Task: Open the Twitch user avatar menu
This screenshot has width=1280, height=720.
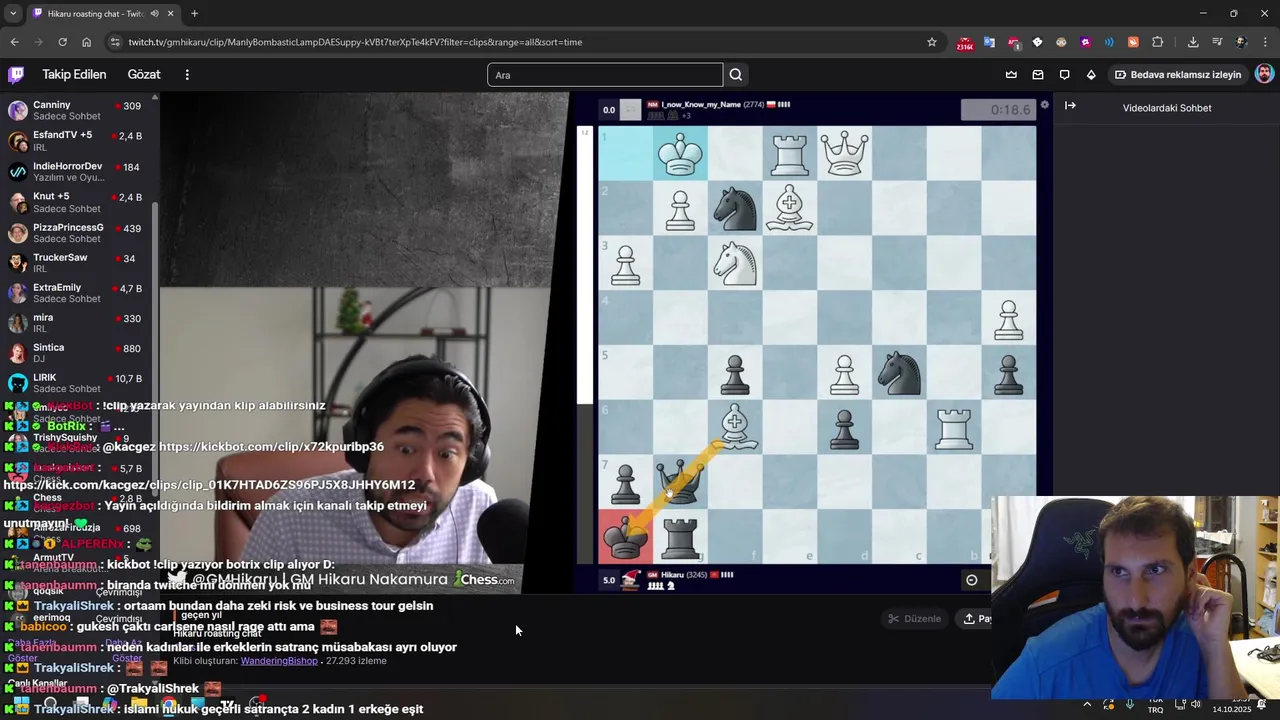Action: coord(1264,75)
